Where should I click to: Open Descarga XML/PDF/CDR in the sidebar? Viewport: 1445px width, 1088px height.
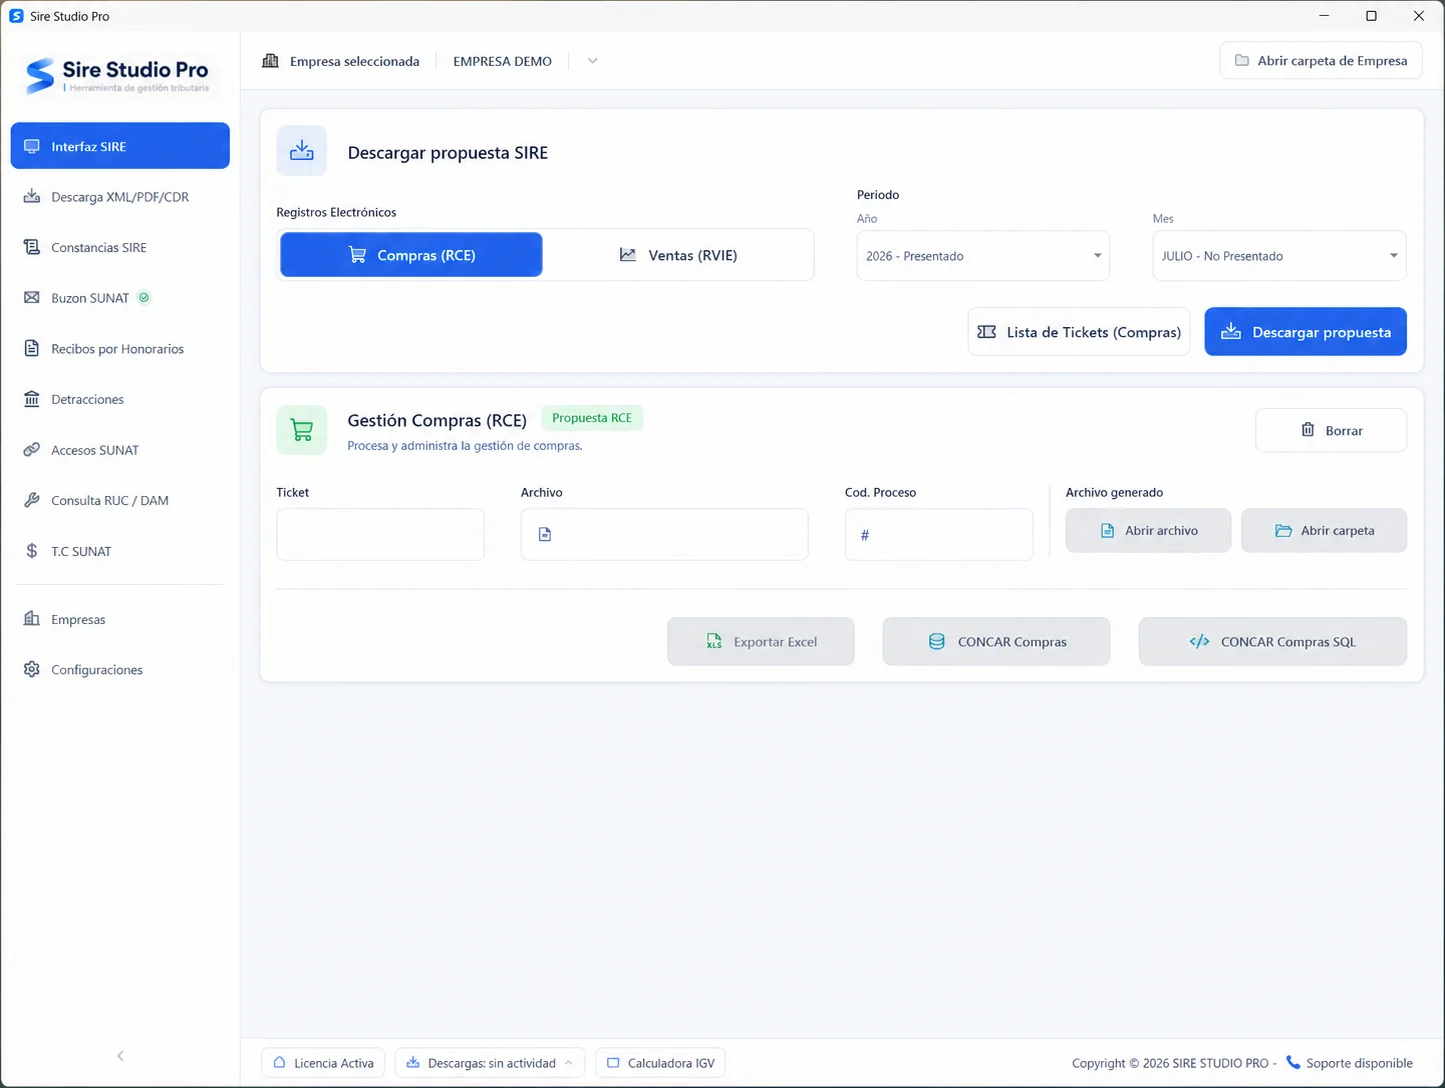(120, 197)
